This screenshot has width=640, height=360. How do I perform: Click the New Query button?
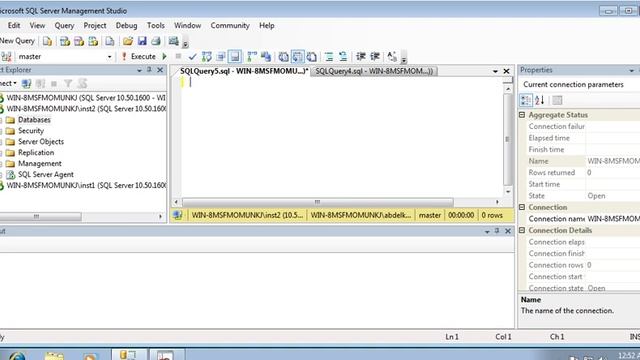(17, 41)
